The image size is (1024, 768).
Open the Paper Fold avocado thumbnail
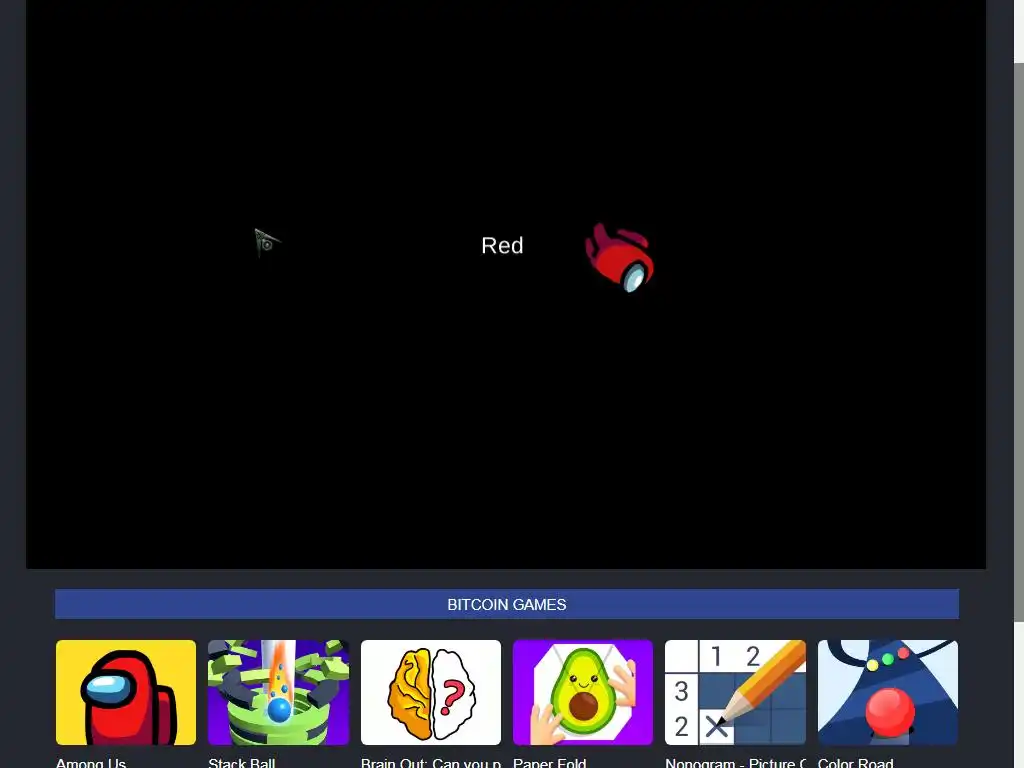pyautogui.click(x=583, y=692)
